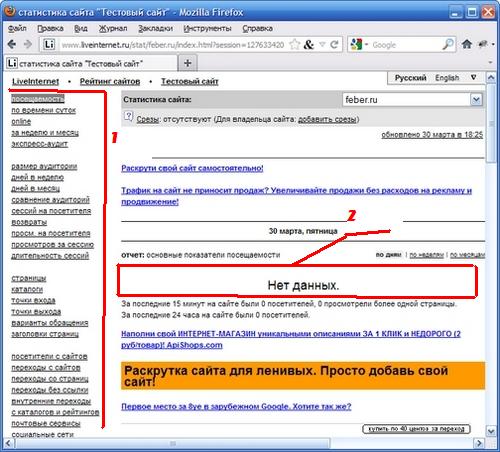This screenshot has height=452, width=500.
Task: Open the Инструменты menu
Action: point(207,29)
